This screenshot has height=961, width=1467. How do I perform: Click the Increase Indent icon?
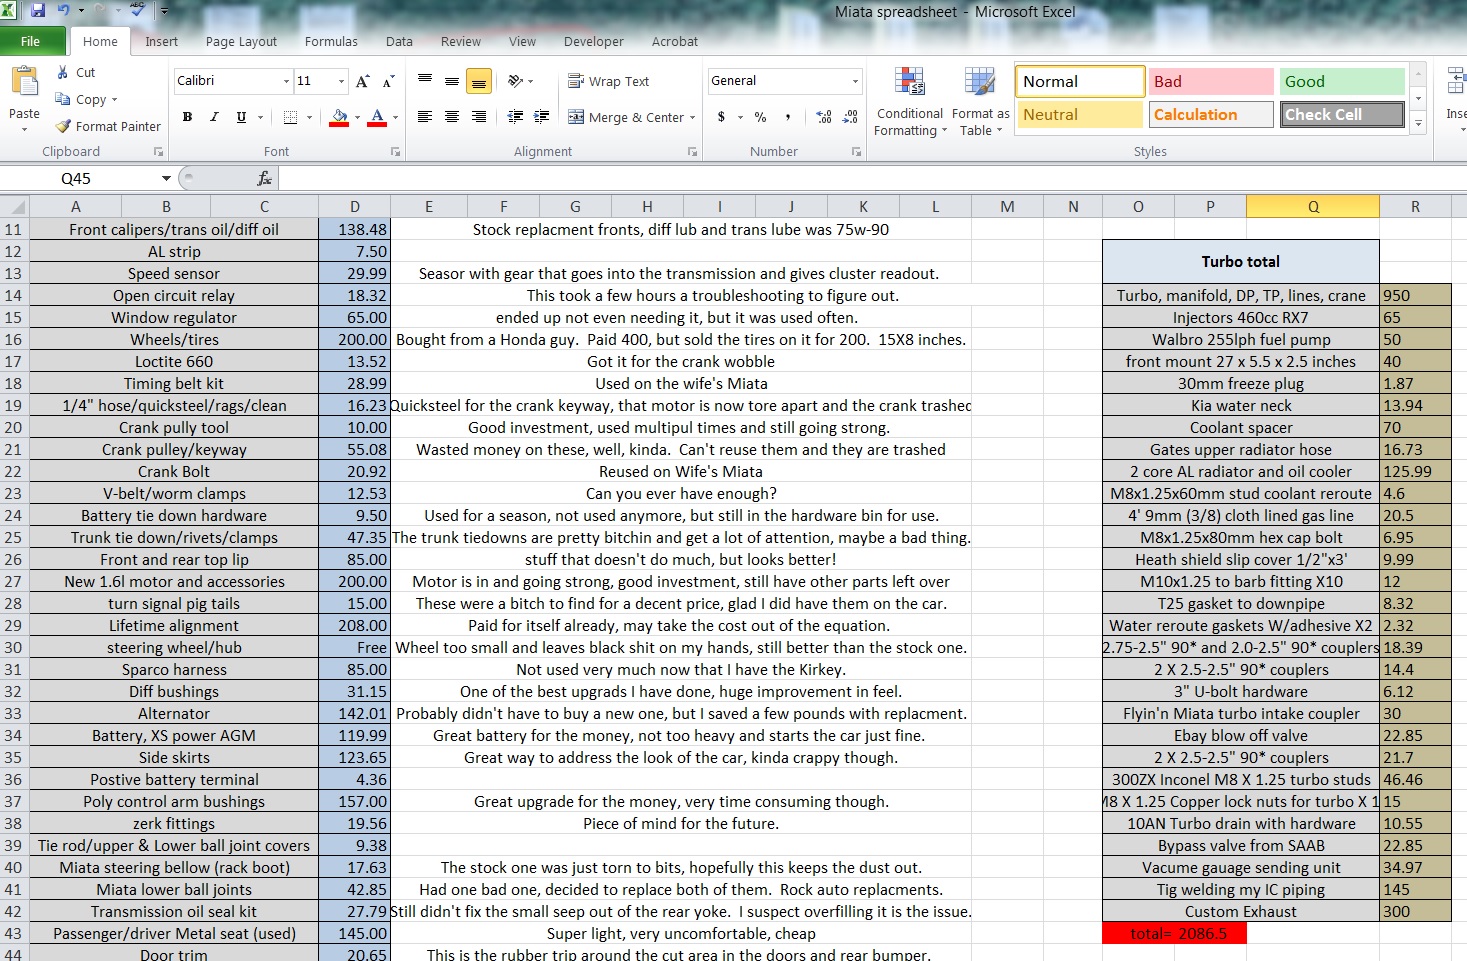(542, 117)
